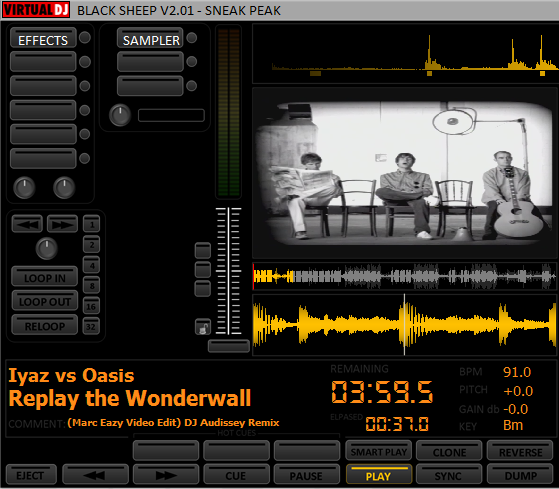
Task: Click the RELOOP button
Action: [x=45, y=325]
